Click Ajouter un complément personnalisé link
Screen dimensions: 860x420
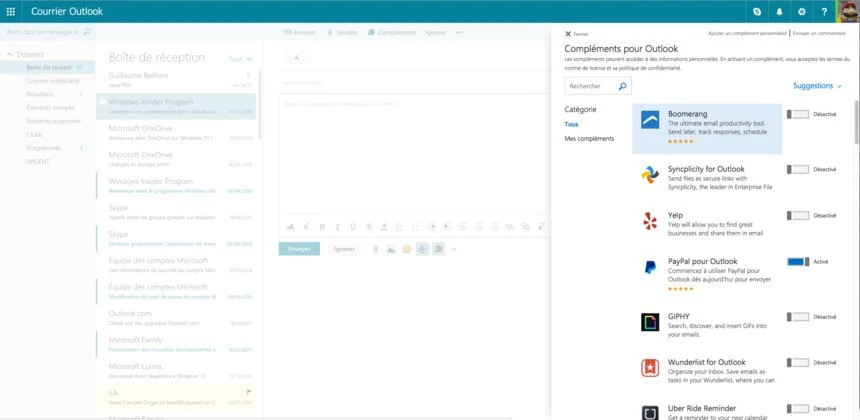(748, 33)
